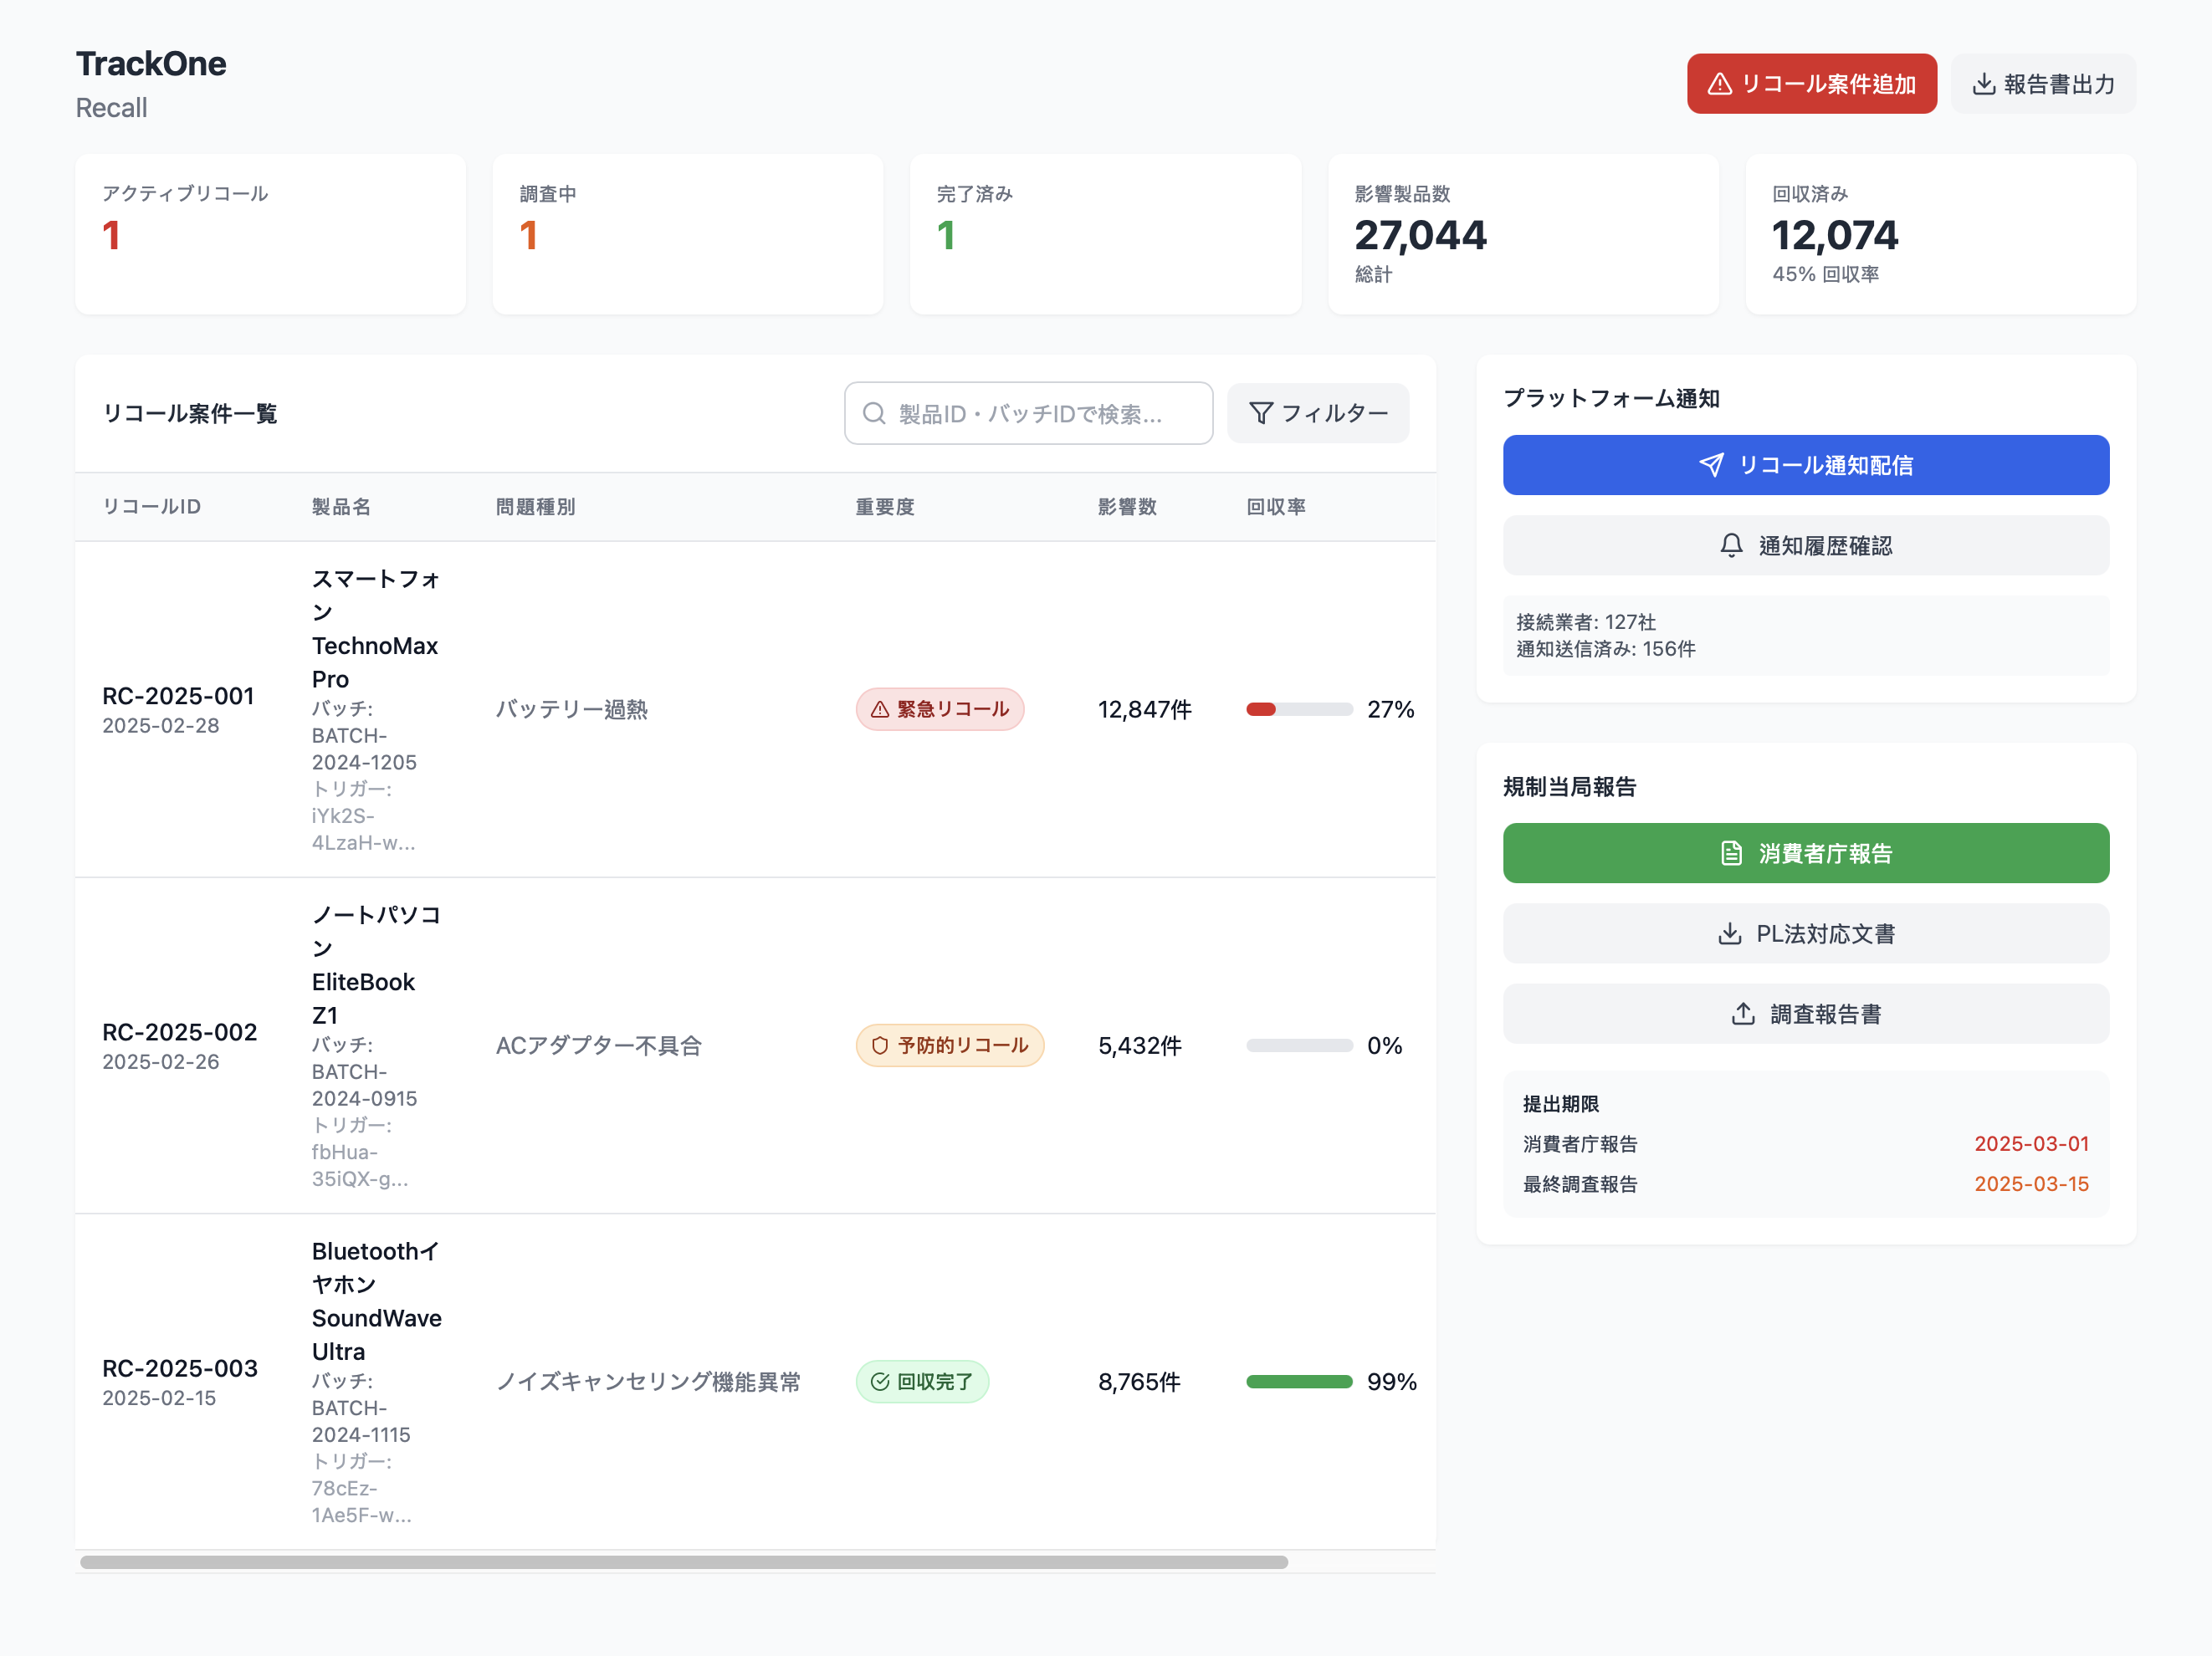Click the 99% green recovery bar
Viewport: 2212px width, 1656px height.
point(1299,1381)
